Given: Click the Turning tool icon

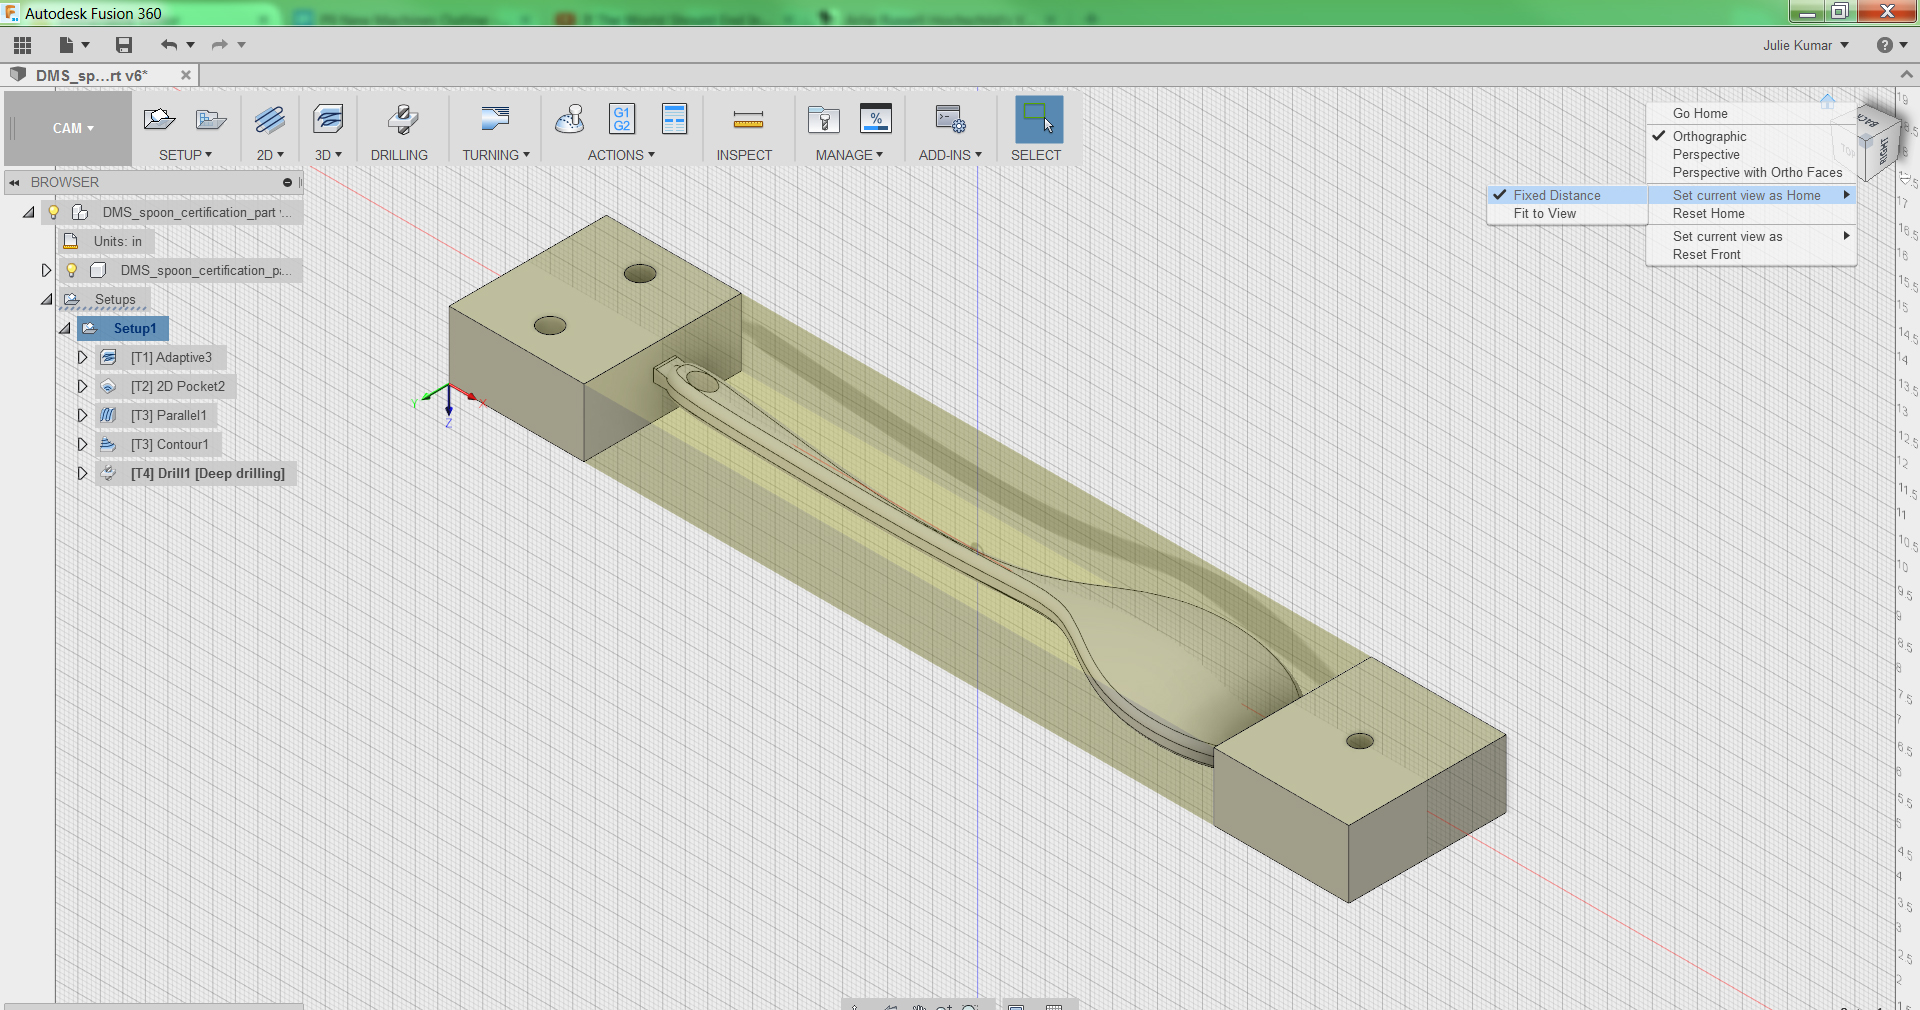Looking at the screenshot, I should [495, 119].
